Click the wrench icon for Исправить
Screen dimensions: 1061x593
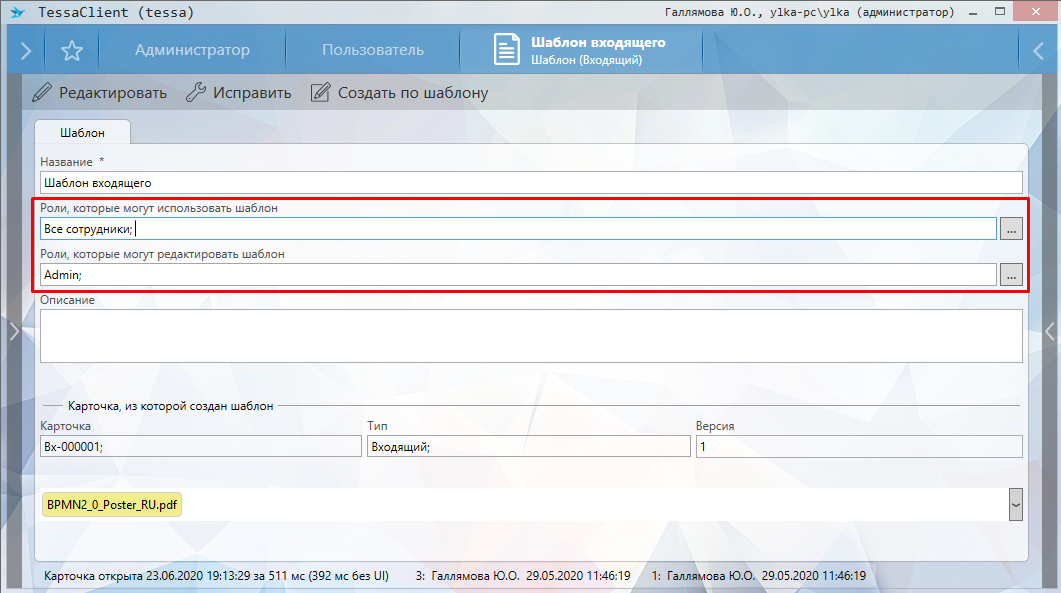pos(196,93)
